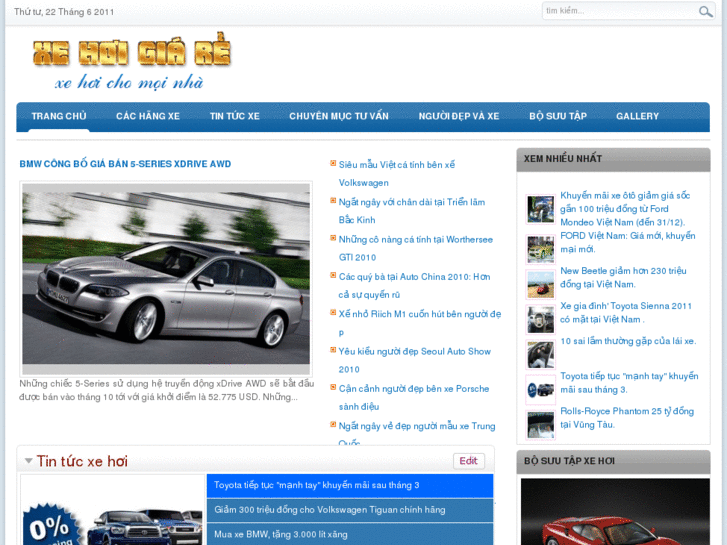This screenshot has width=727, height=545.
Task: Open Những cô nàng cá tính Worthersee GTI link
Action: pos(415,248)
